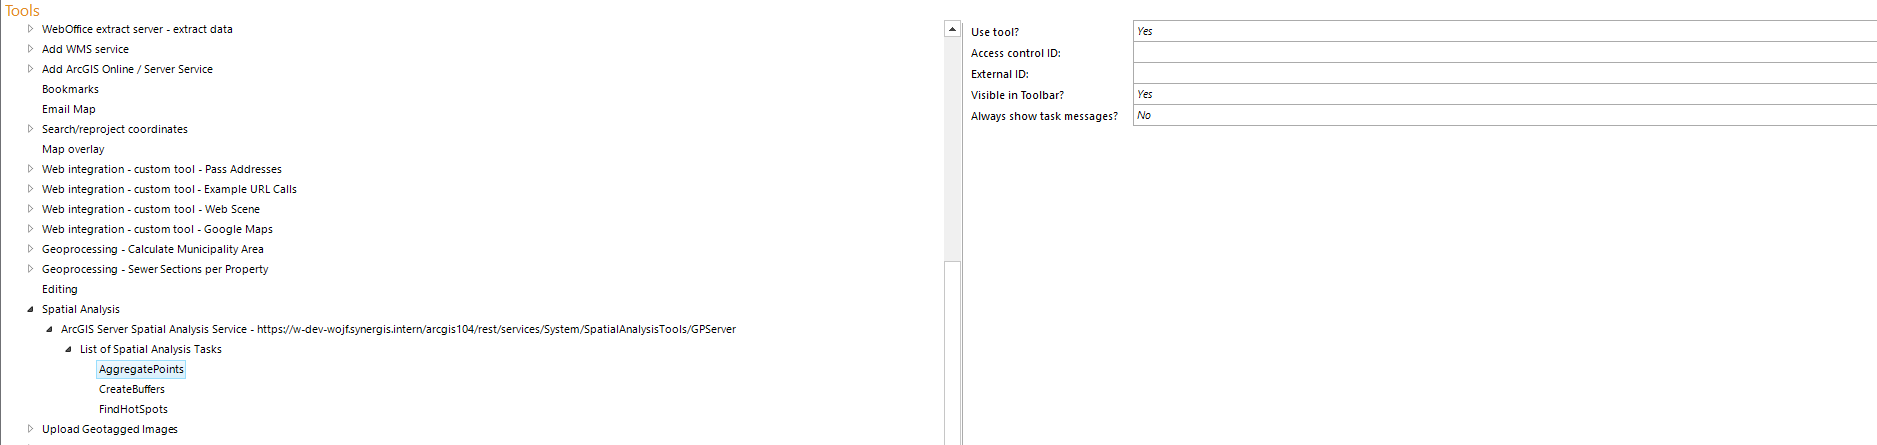Click the External ID input field
Viewport: 1877px width, 445px height.
pyautogui.click(x=1504, y=73)
